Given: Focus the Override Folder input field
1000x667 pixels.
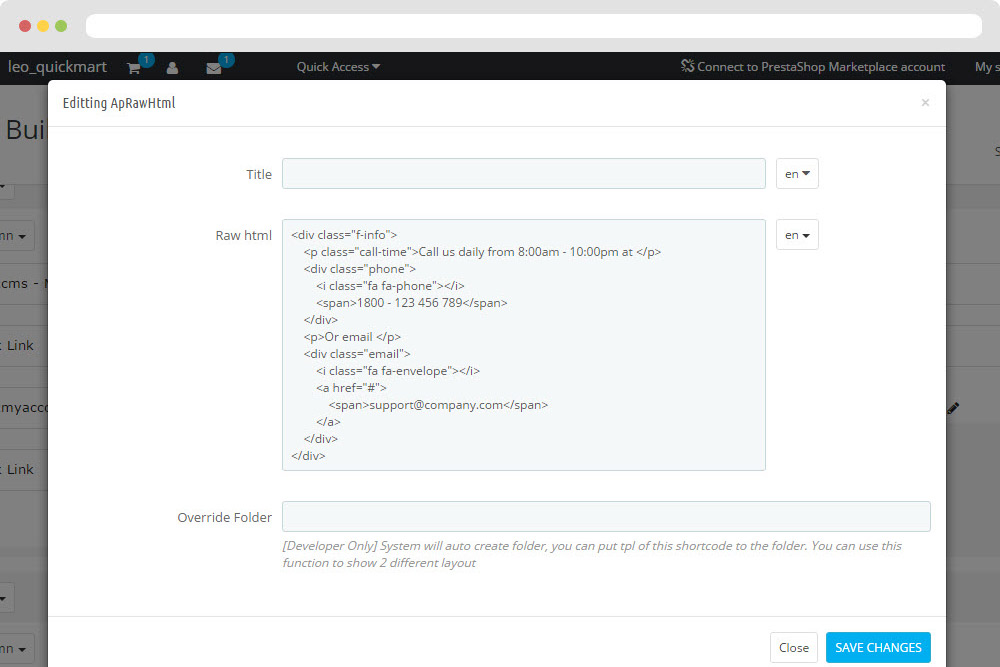Looking at the screenshot, I should (x=605, y=517).
